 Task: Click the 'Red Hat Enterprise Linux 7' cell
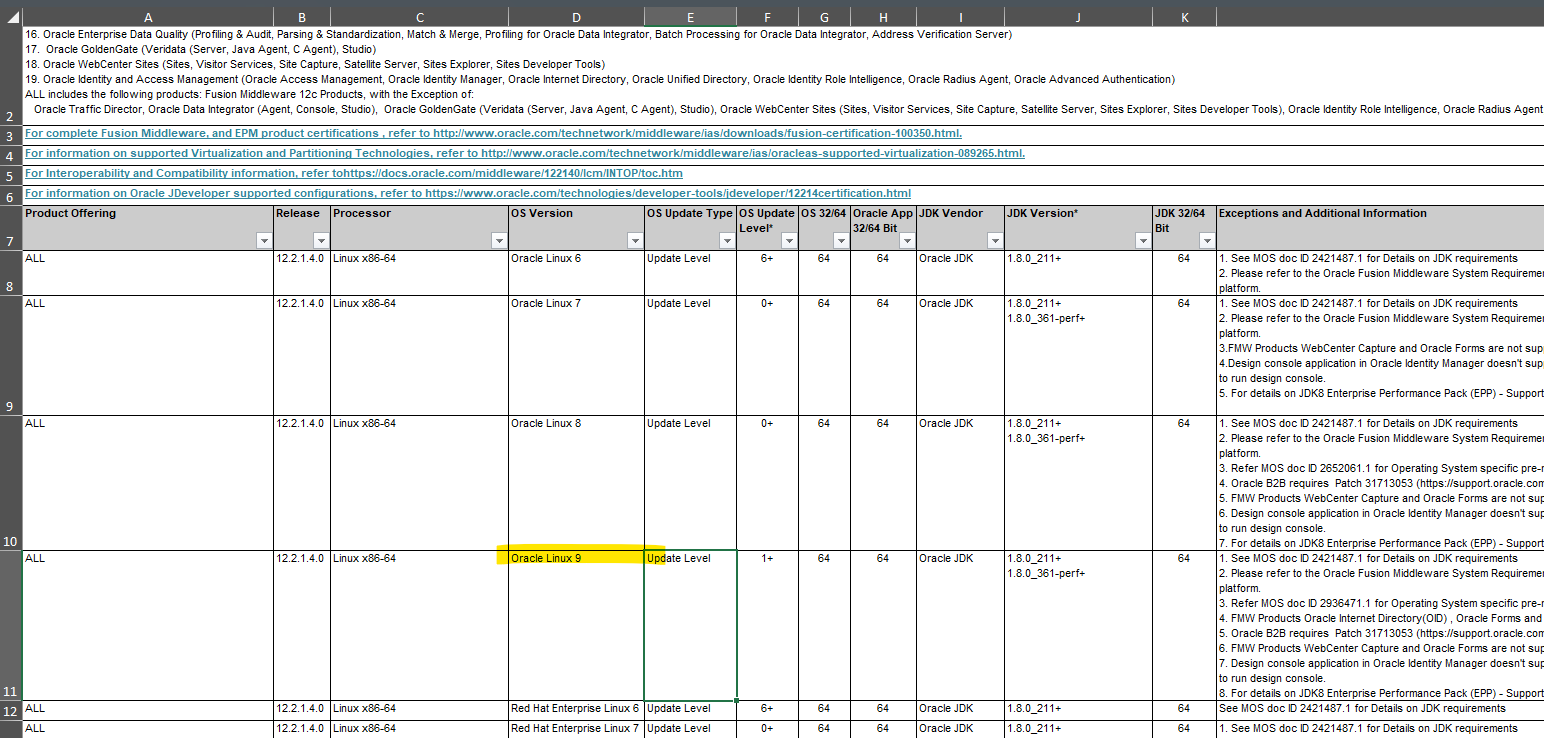click(576, 729)
